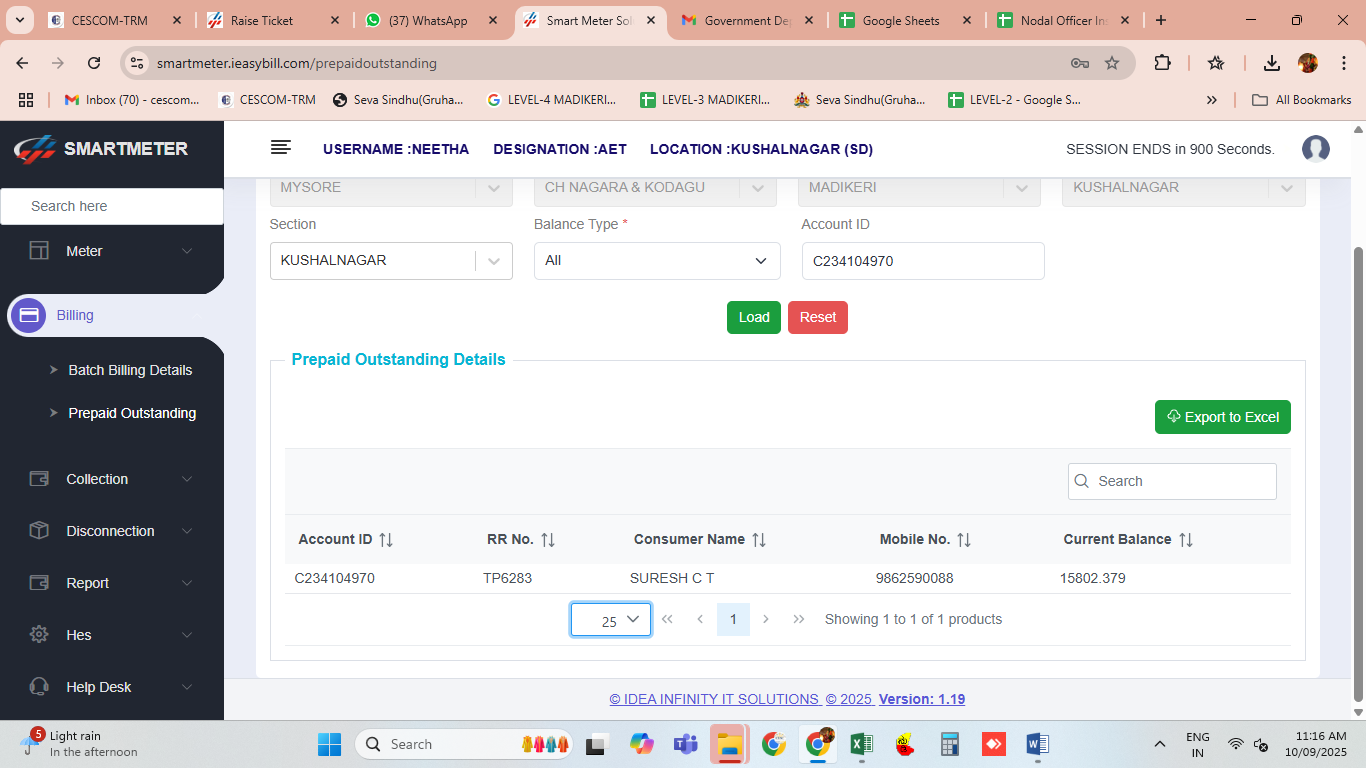The width and height of the screenshot is (1366, 768).
Task: Expand the Meter menu chevron
Action: point(187,251)
